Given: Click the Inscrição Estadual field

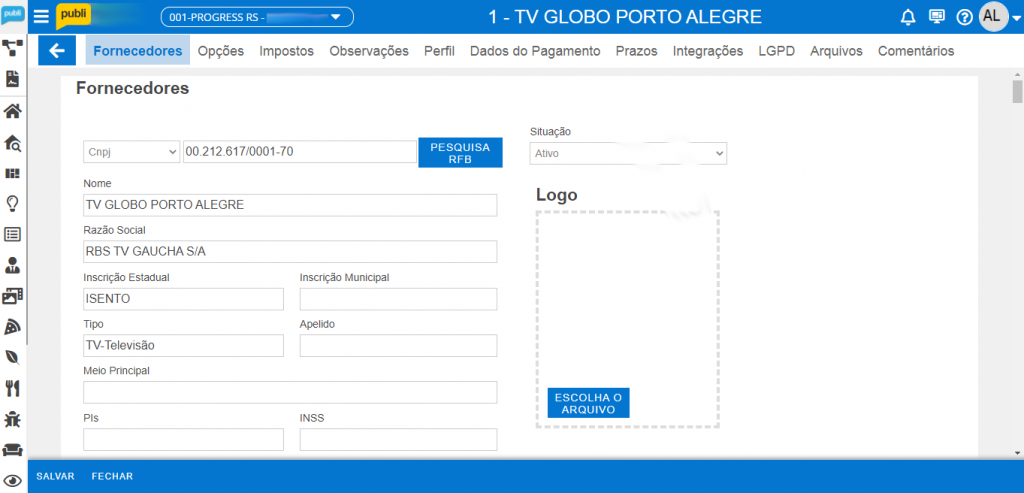Looking at the screenshot, I should click(x=184, y=299).
